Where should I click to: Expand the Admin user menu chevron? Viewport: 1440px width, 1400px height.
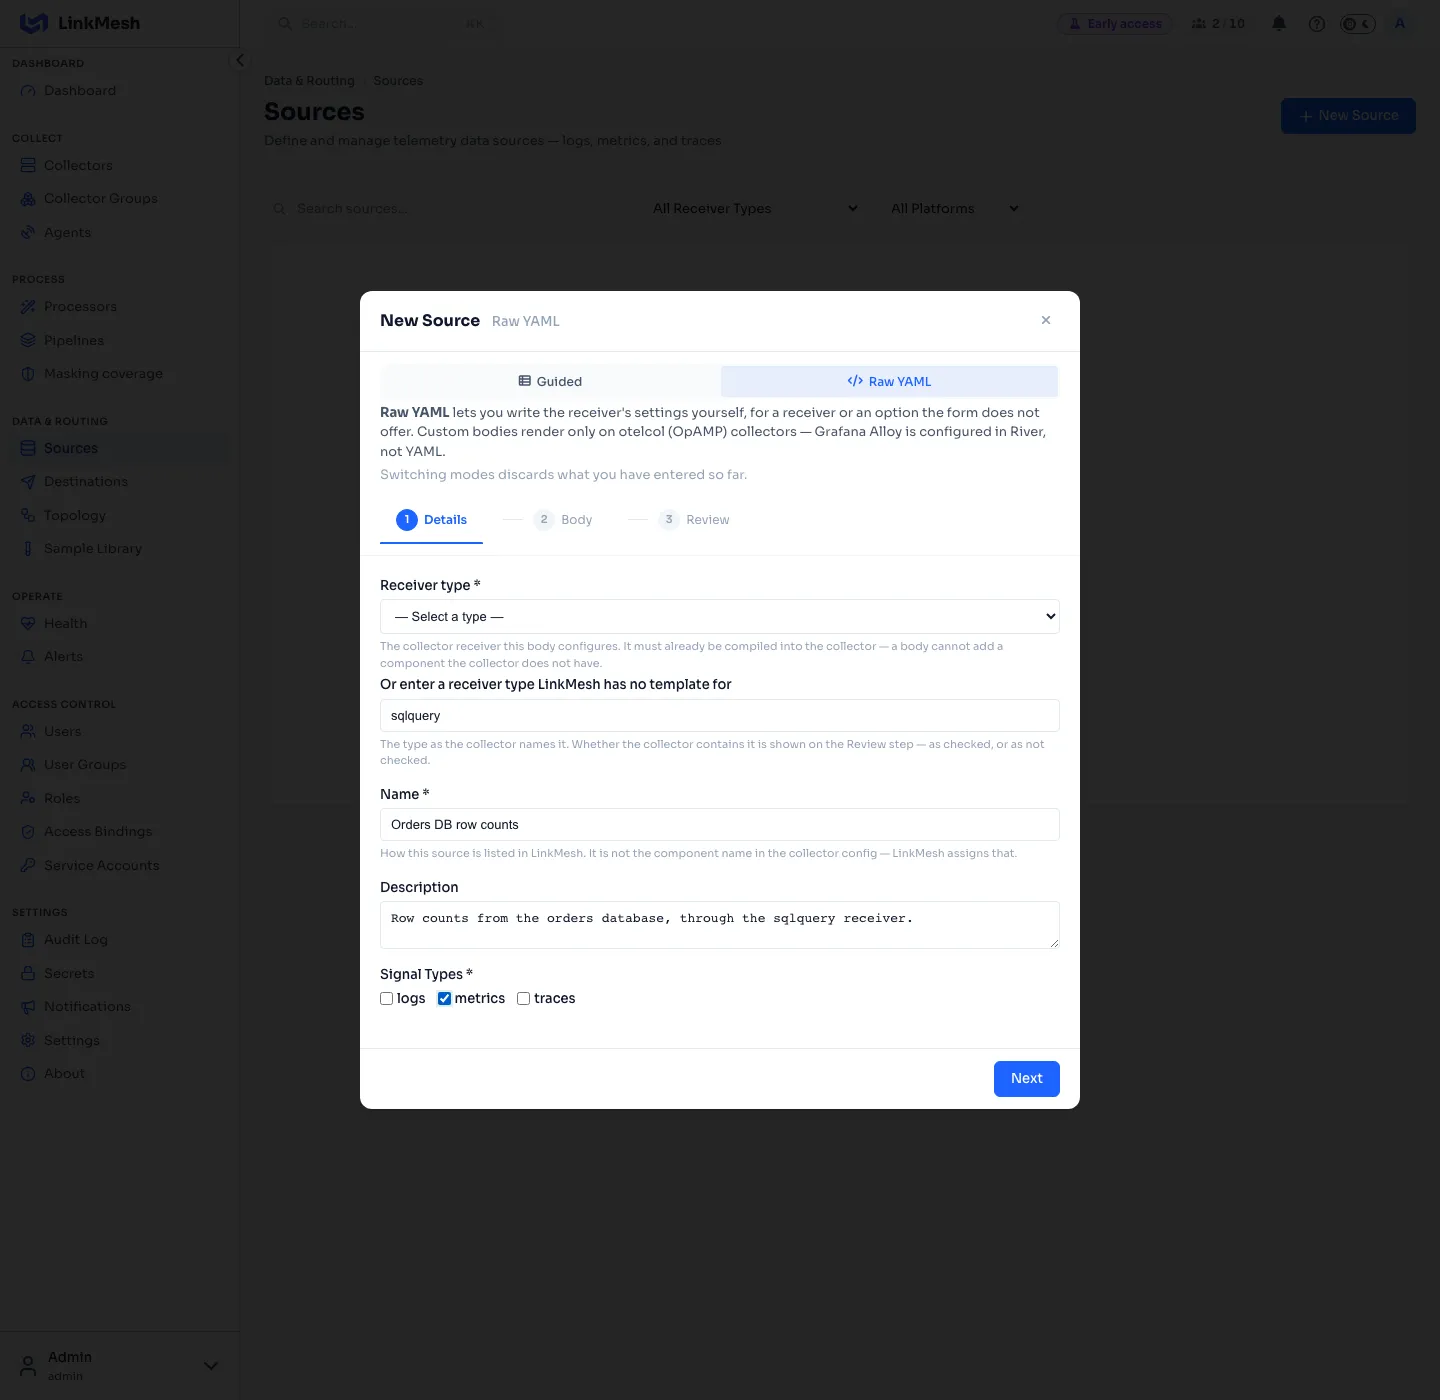(x=211, y=1365)
